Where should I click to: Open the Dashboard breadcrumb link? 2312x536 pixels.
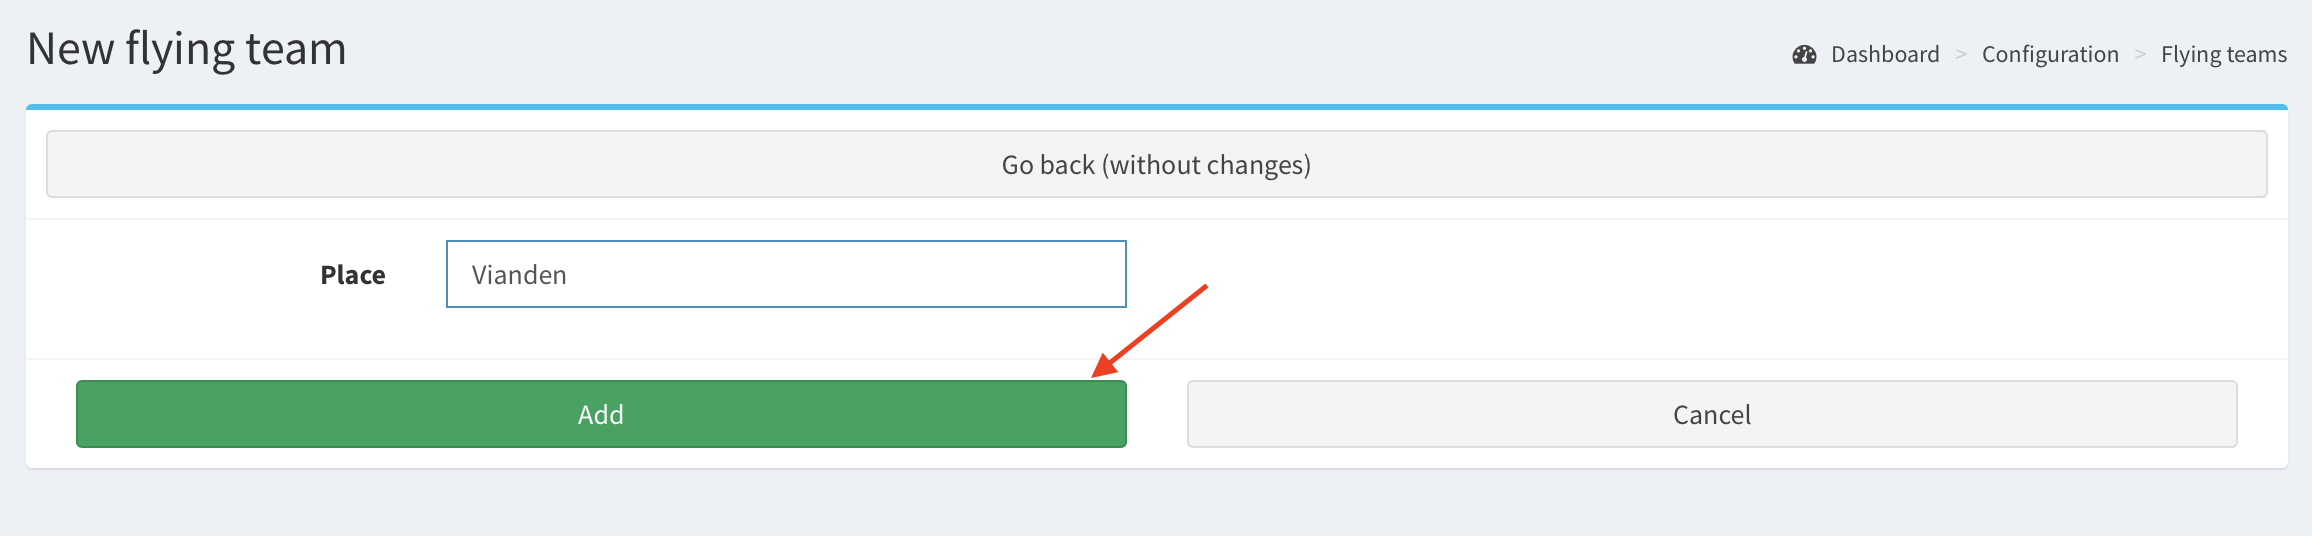1884,55
